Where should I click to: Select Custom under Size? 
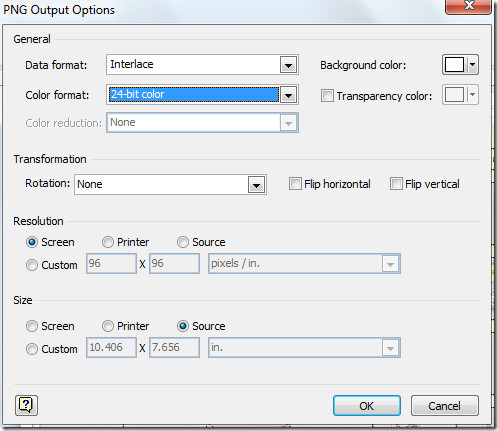pos(32,349)
